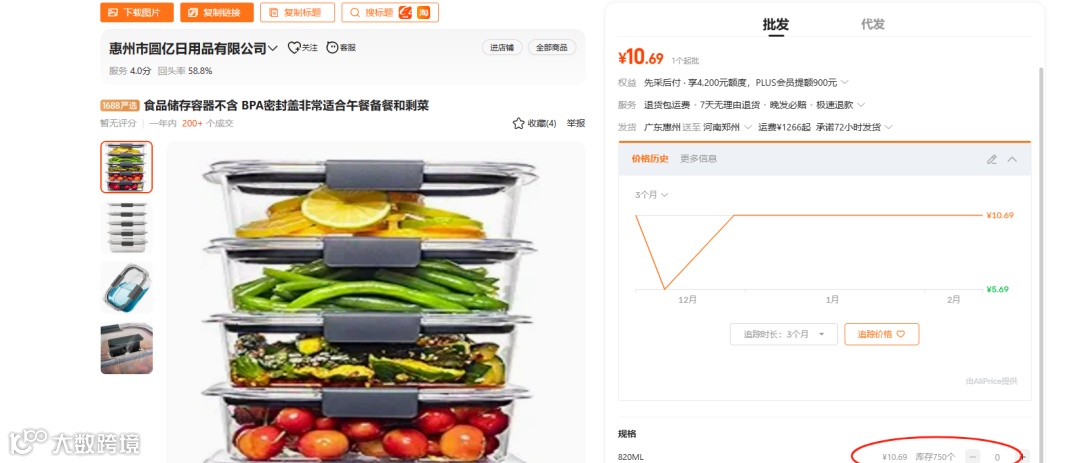The width and height of the screenshot is (1080, 463).
Task: Select the 更多信息 tab
Action: pyautogui.click(x=698, y=158)
